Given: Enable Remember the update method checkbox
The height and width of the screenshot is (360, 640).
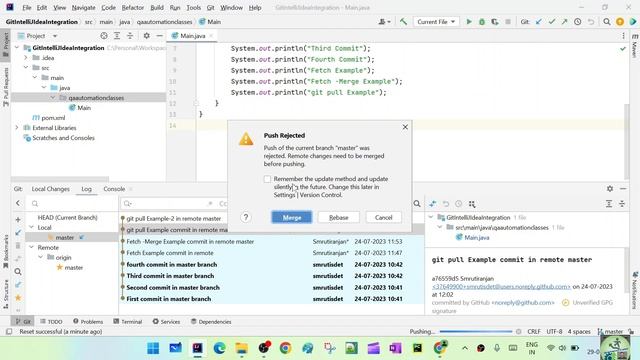Looking at the screenshot, I should click(267, 179).
